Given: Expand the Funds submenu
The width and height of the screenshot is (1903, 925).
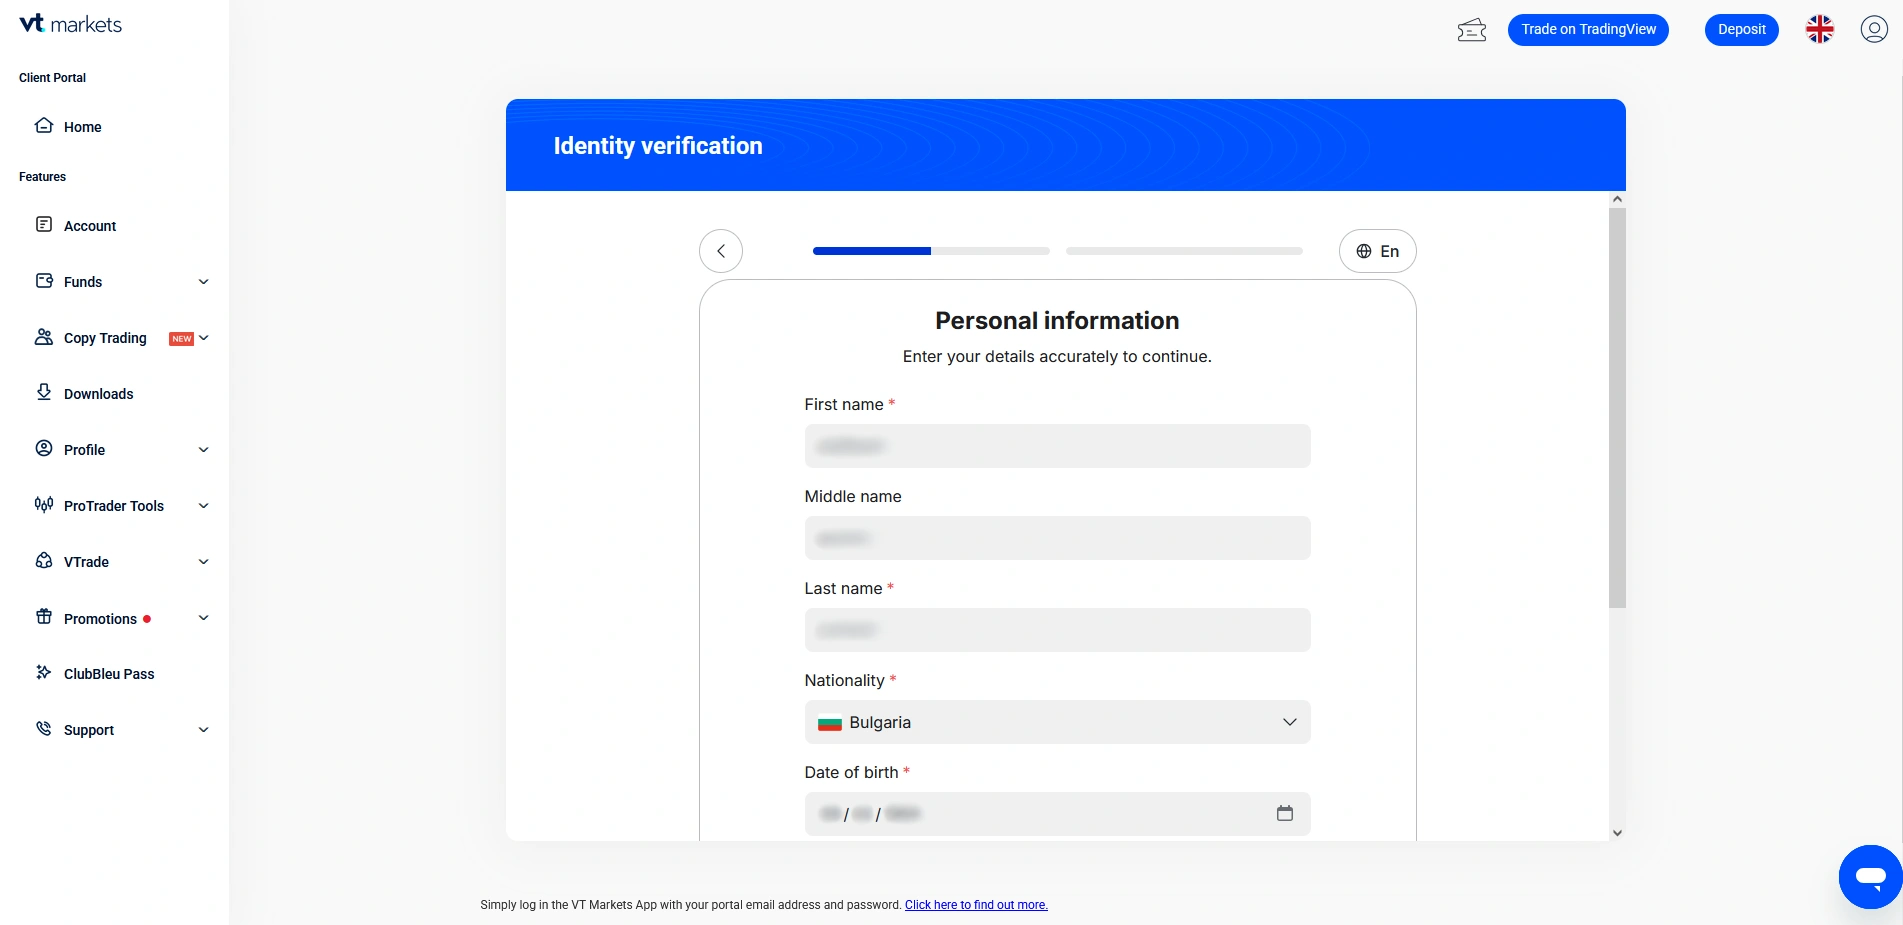Looking at the screenshot, I should 203,282.
